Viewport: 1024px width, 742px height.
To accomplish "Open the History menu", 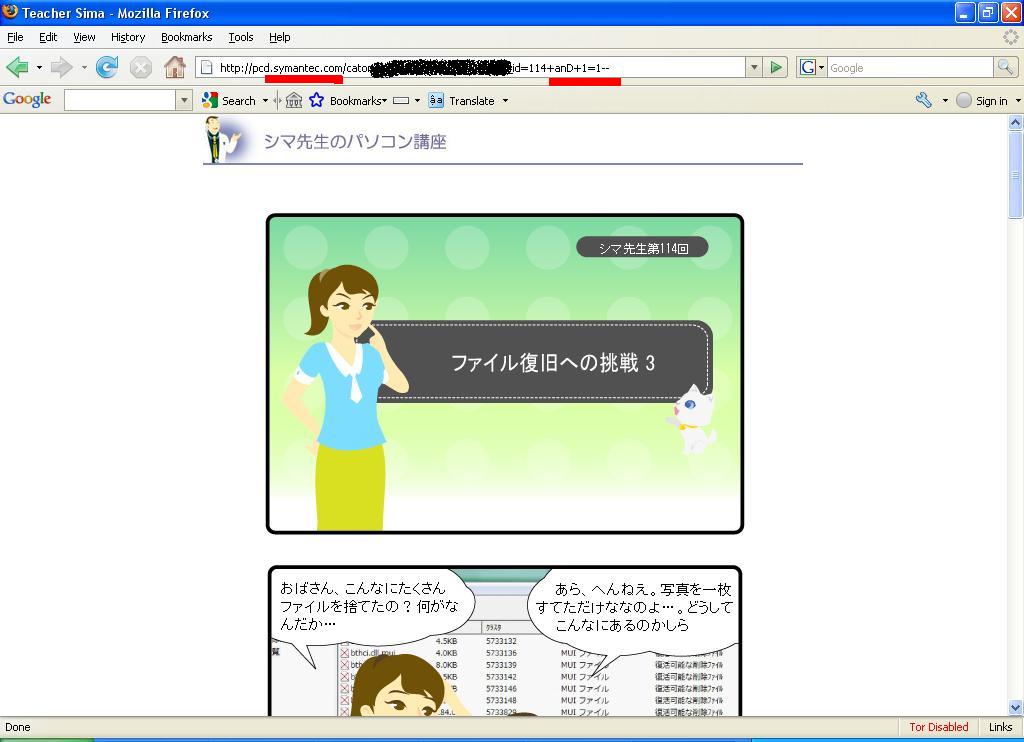I will pyautogui.click(x=128, y=37).
